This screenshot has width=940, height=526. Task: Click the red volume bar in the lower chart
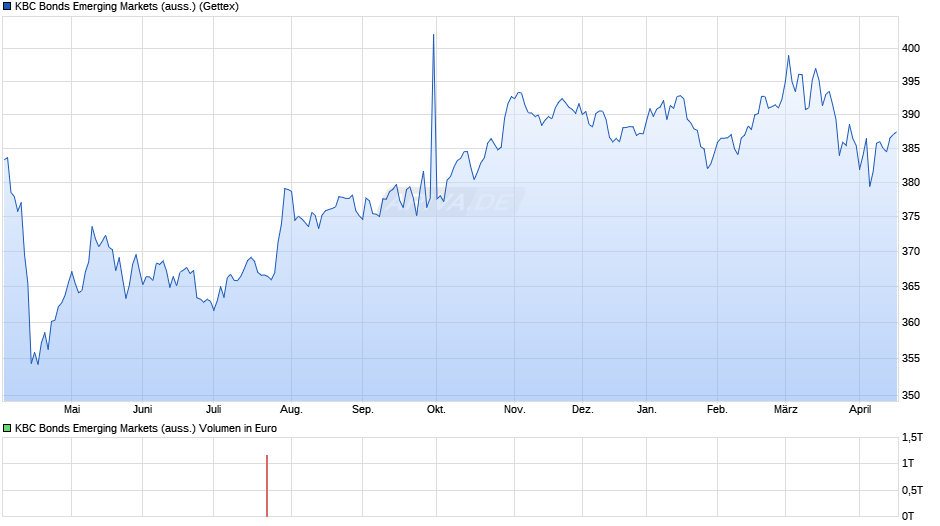coord(267,486)
